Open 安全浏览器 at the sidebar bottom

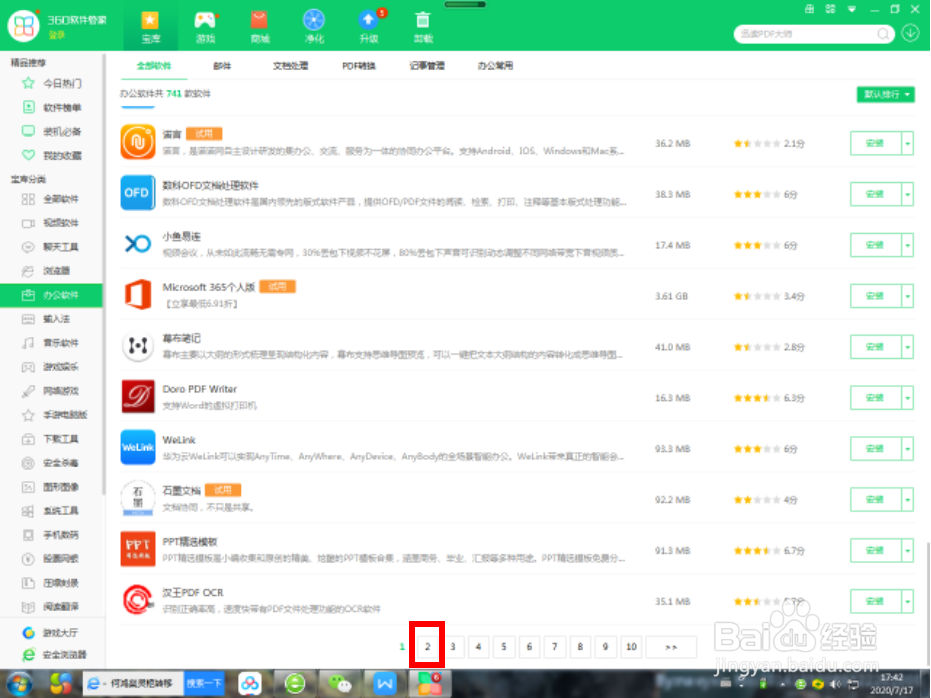coord(55,655)
